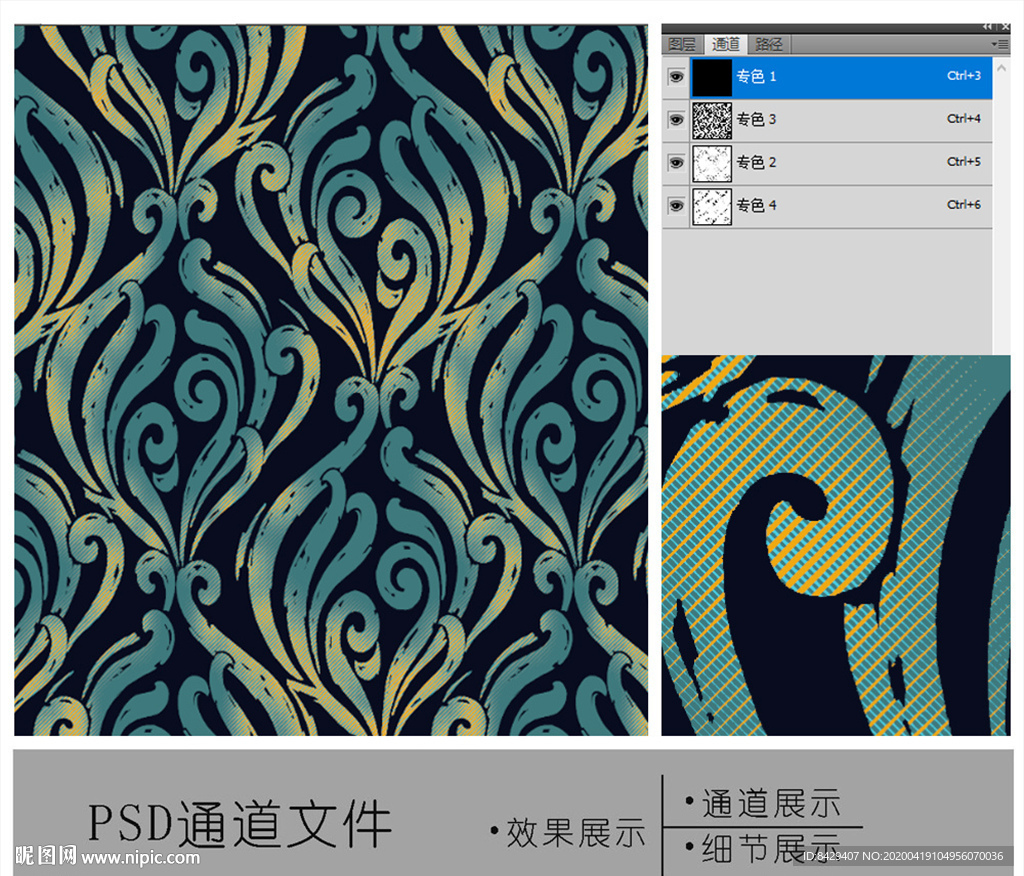Click the channel list scroll up arrow
Image resolution: width=1024 pixels, height=876 pixels.
tap(1002, 67)
